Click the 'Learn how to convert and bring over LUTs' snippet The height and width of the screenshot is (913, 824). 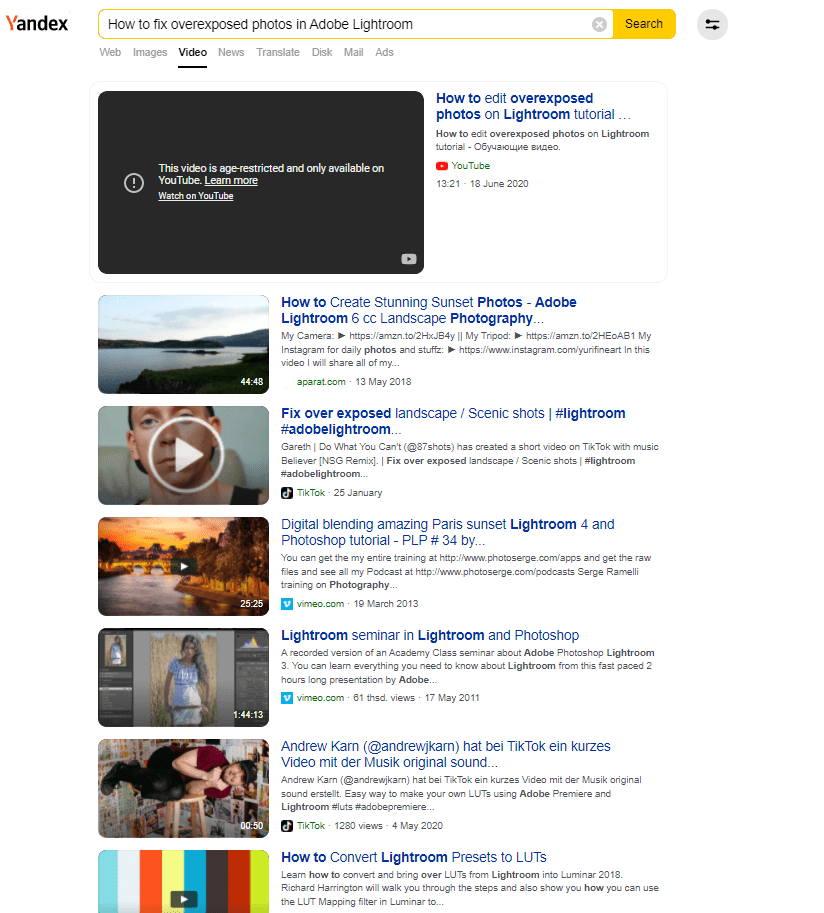pyautogui.click(x=470, y=888)
